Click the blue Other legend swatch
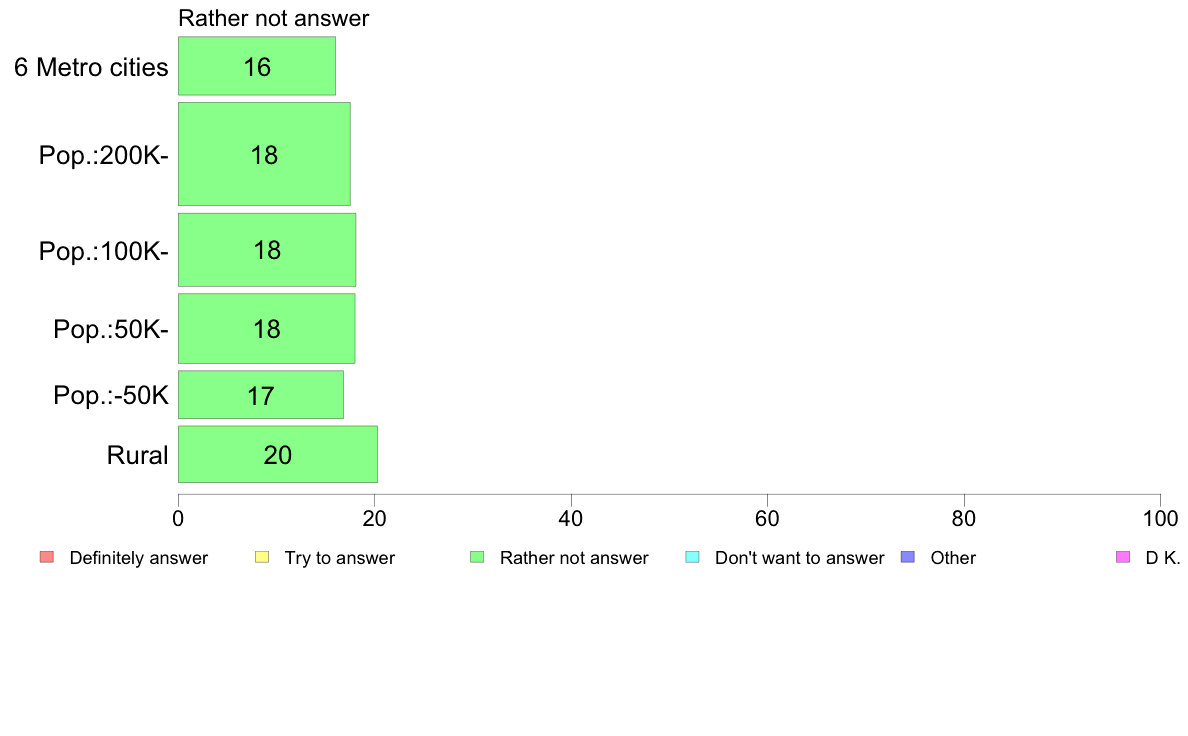The width and height of the screenshot is (1188, 736). tap(908, 557)
